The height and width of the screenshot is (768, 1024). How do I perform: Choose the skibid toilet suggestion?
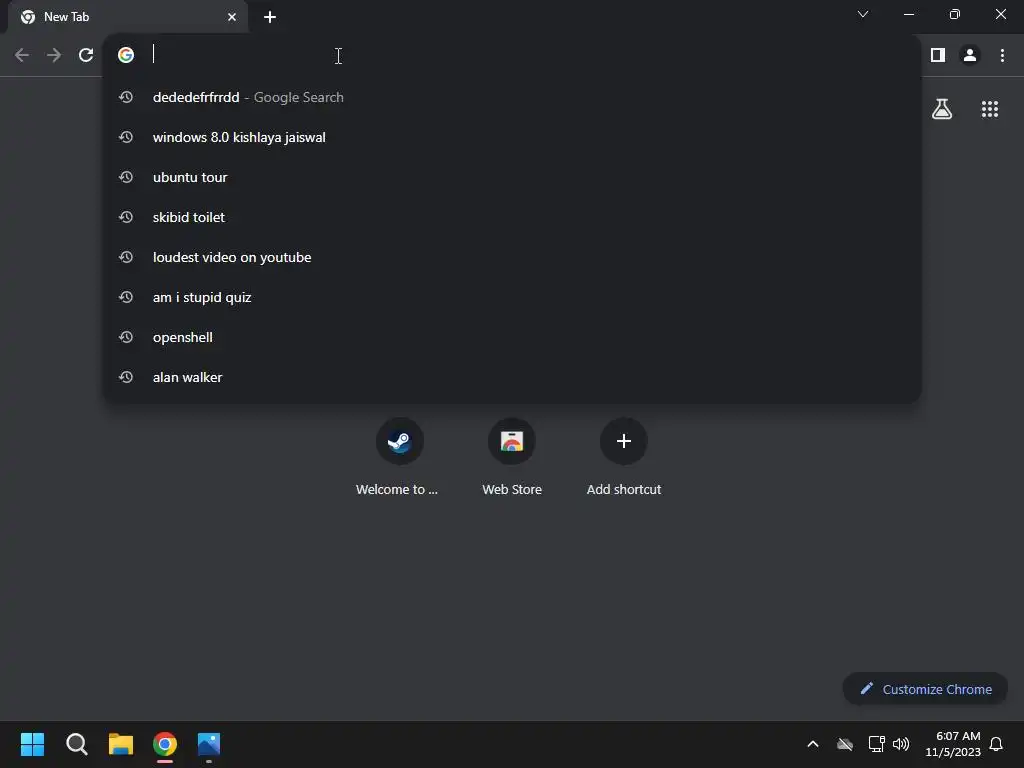(513, 217)
